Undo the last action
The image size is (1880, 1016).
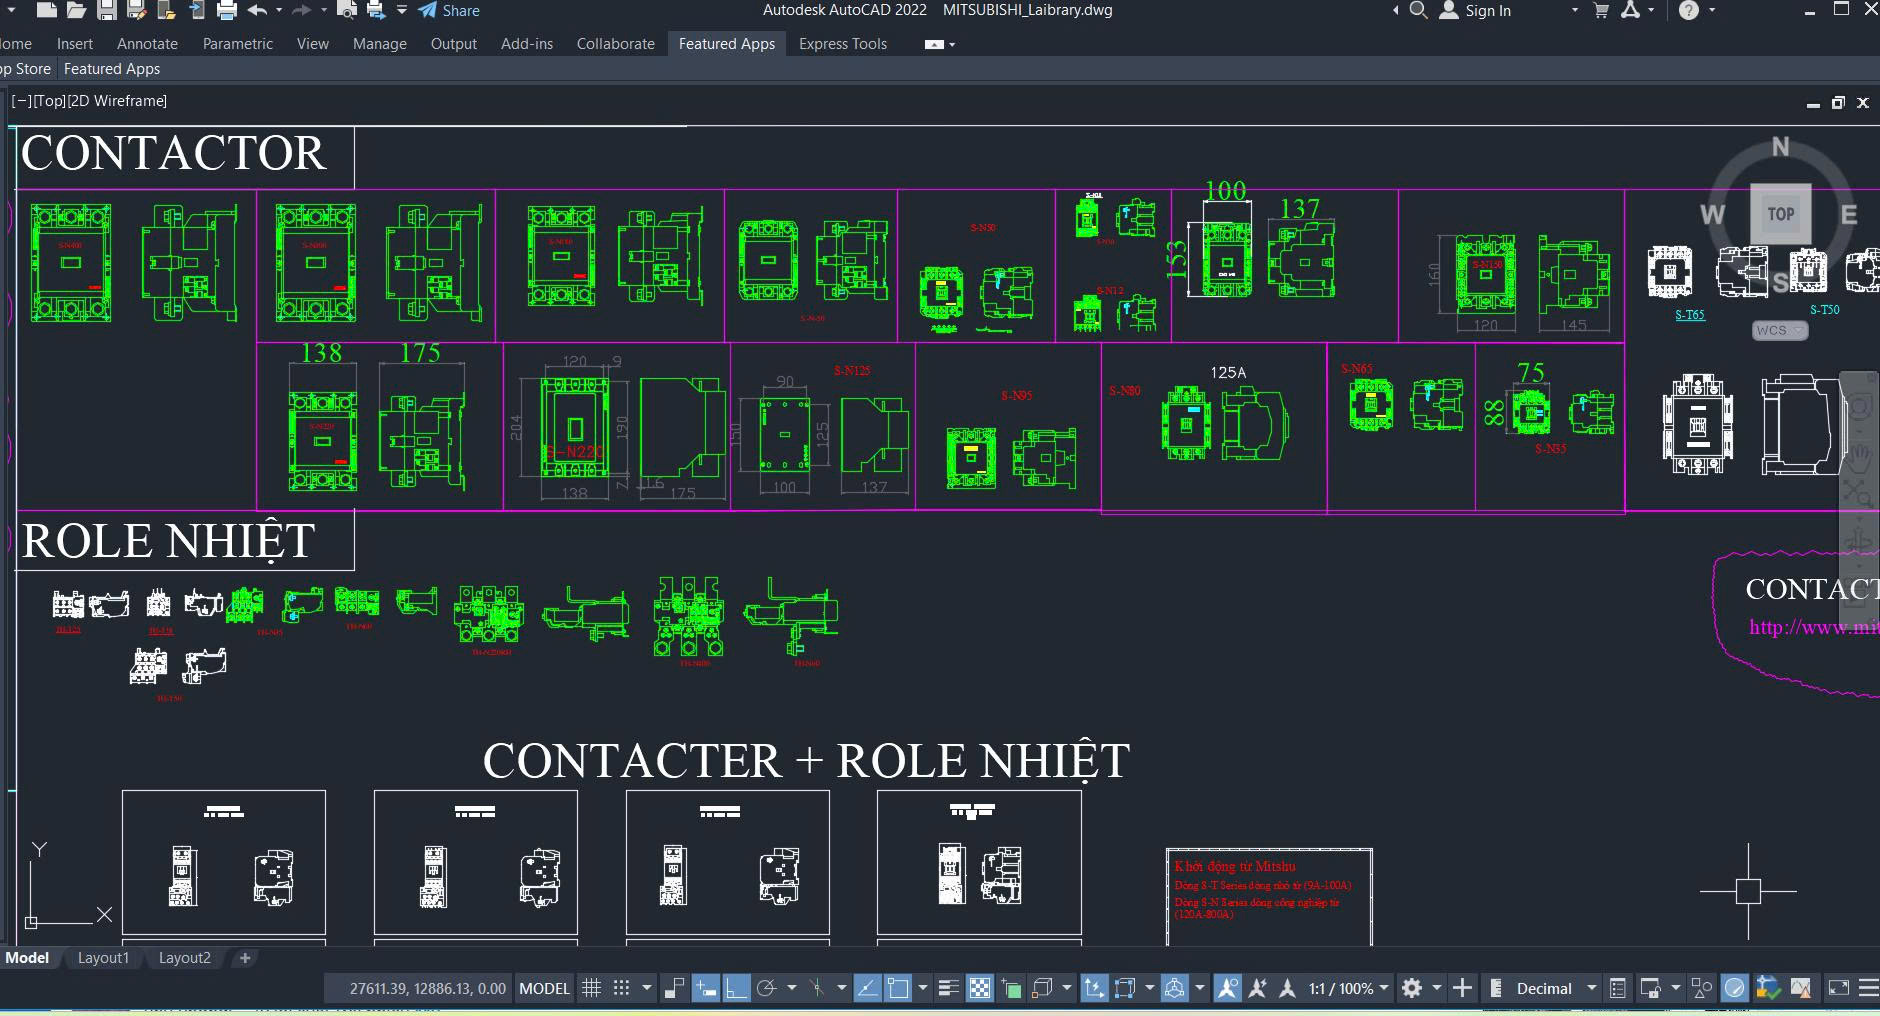[x=257, y=10]
